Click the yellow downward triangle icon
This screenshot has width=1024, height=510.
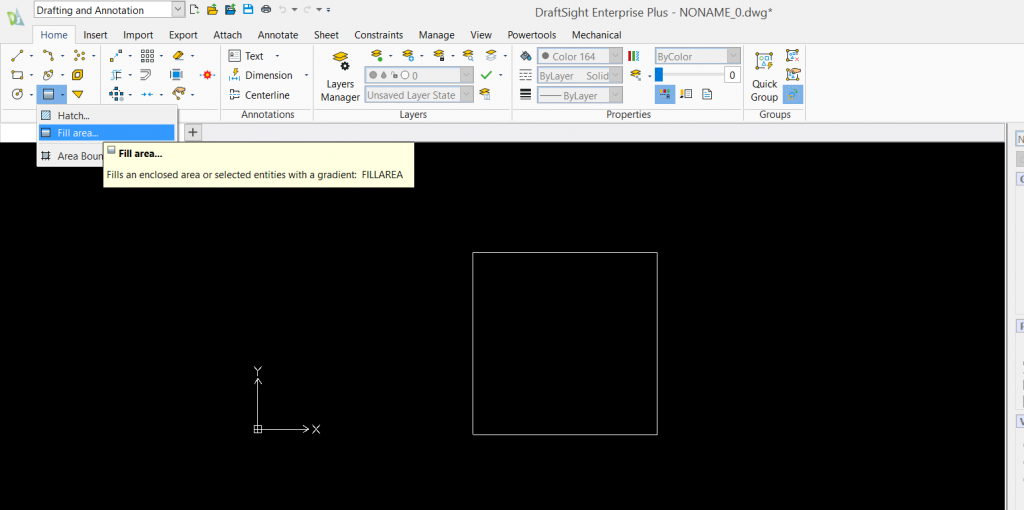78,95
